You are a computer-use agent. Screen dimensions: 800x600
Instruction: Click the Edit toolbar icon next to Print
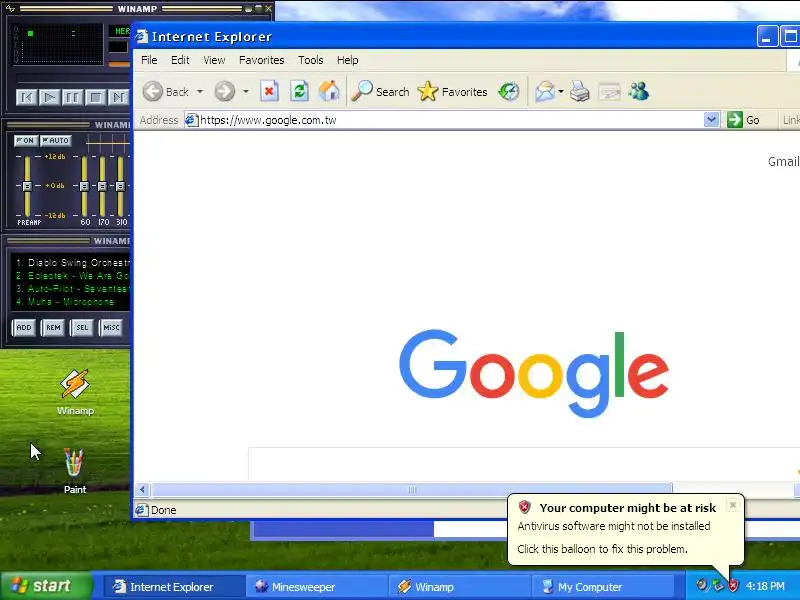point(609,92)
